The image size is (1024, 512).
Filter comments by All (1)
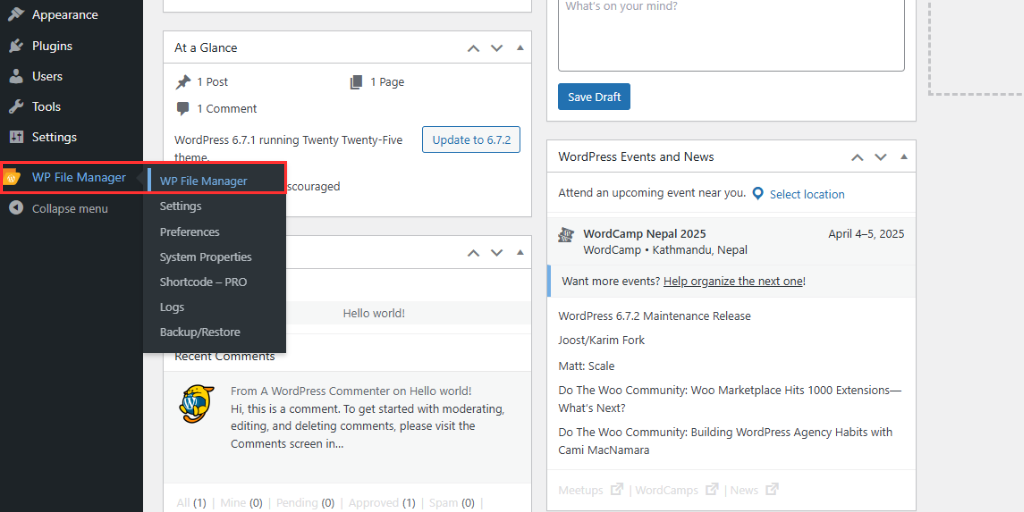click(191, 503)
